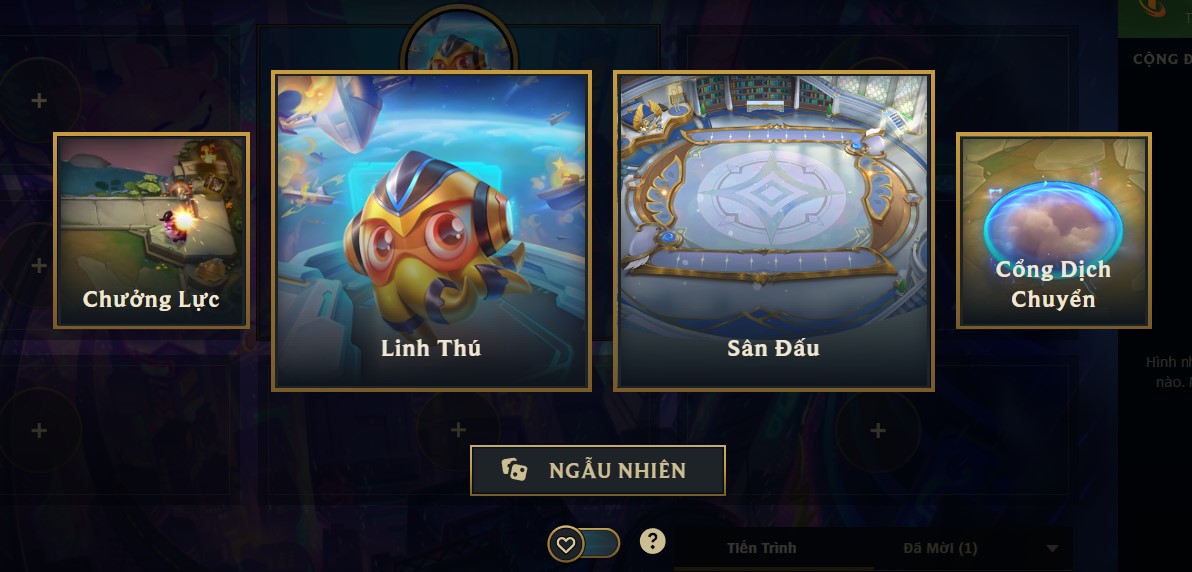The height and width of the screenshot is (572, 1192).
Task: Click the plus slot beneath Linh Thú card
Action: [458, 431]
